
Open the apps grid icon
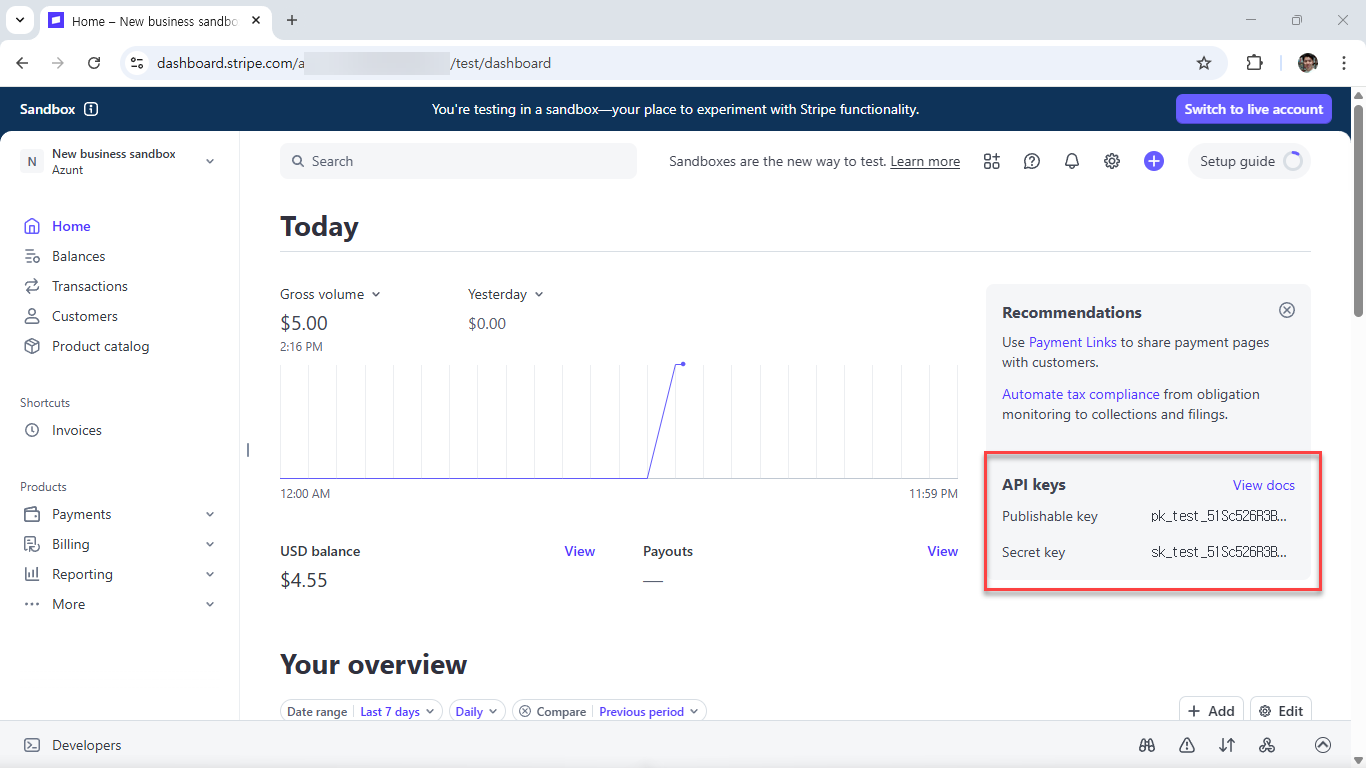pos(991,161)
